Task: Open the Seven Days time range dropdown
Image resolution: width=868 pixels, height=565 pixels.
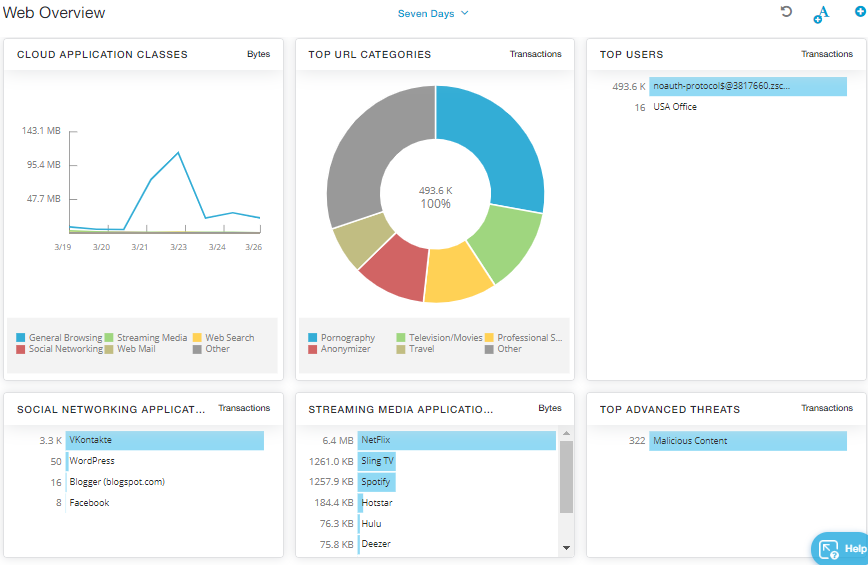Action: 433,13
